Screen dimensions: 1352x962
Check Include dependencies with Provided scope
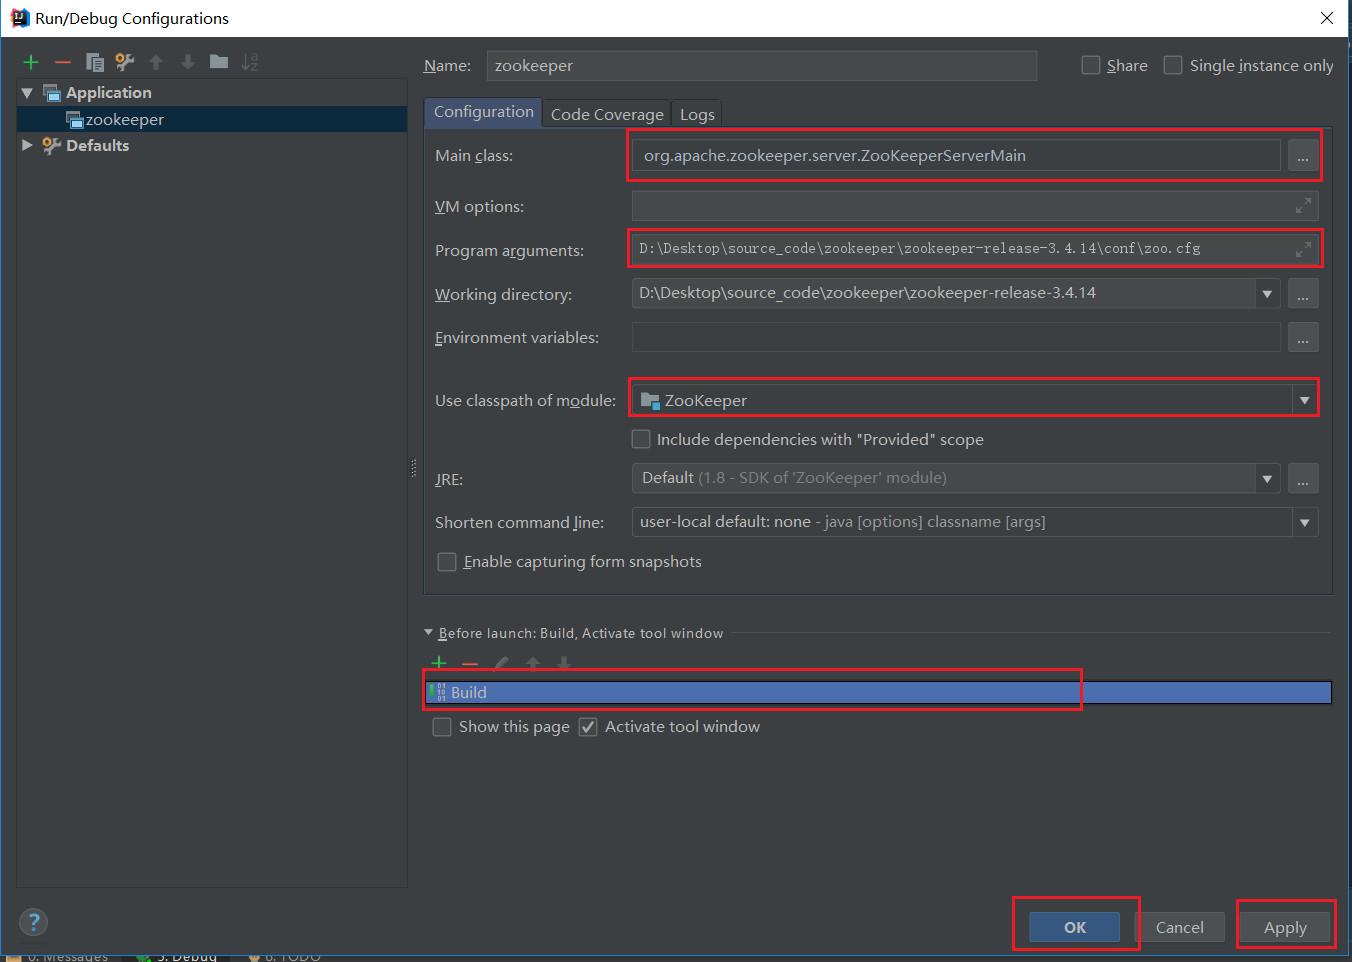[641, 439]
